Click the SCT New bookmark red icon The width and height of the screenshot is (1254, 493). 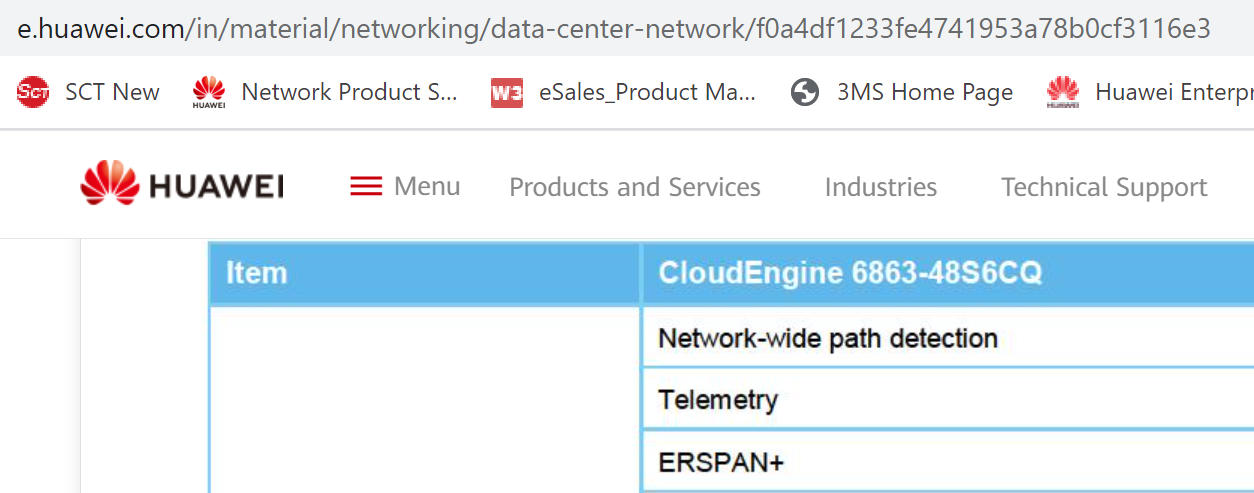[x=33, y=92]
